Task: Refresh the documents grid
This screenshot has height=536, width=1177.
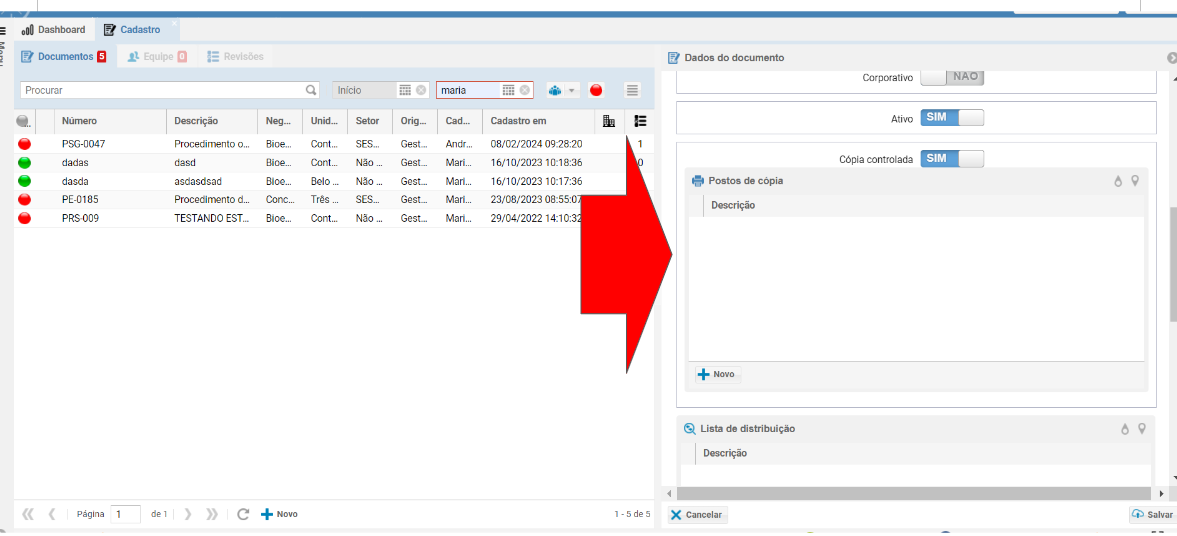Action: [x=242, y=514]
